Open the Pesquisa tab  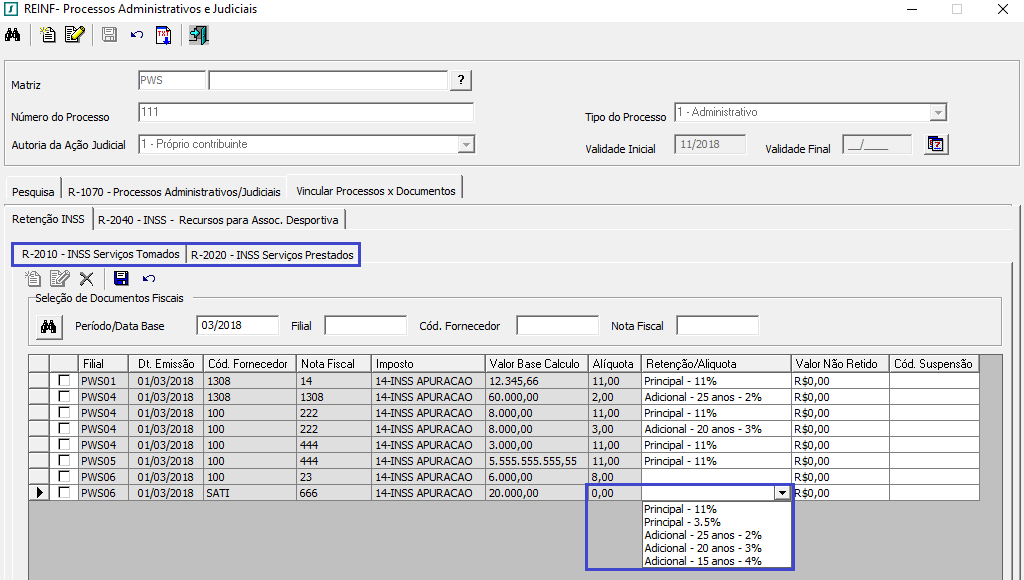coord(33,191)
